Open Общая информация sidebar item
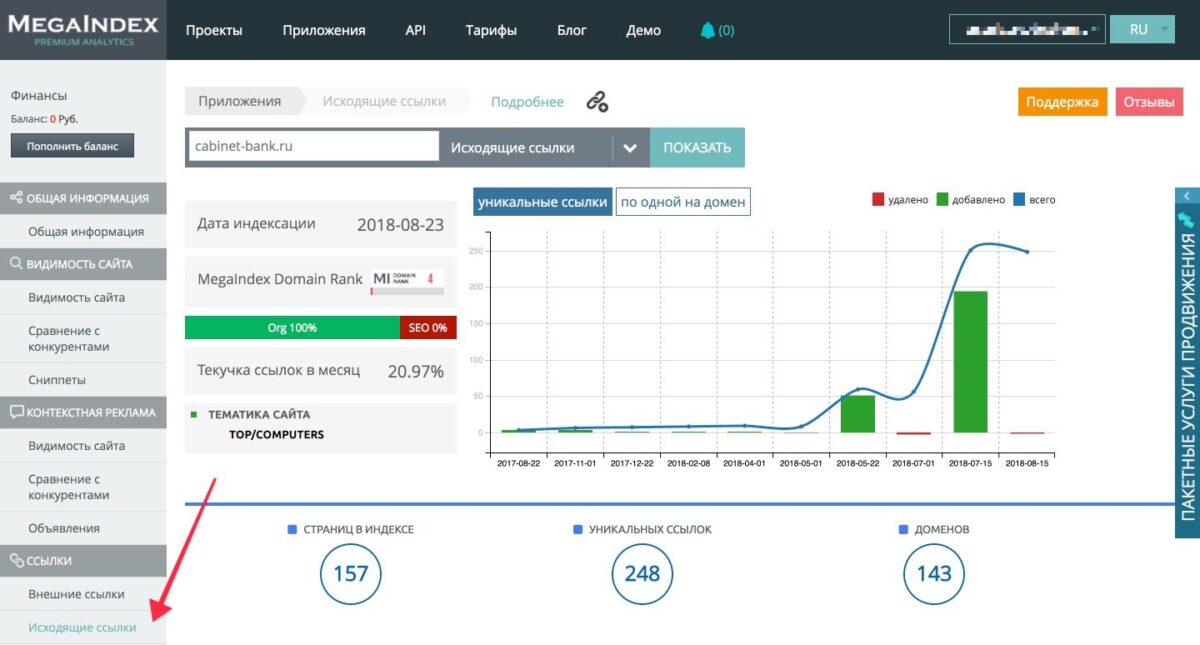The height and width of the screenshot is (645, 1200). pos(86,231)
